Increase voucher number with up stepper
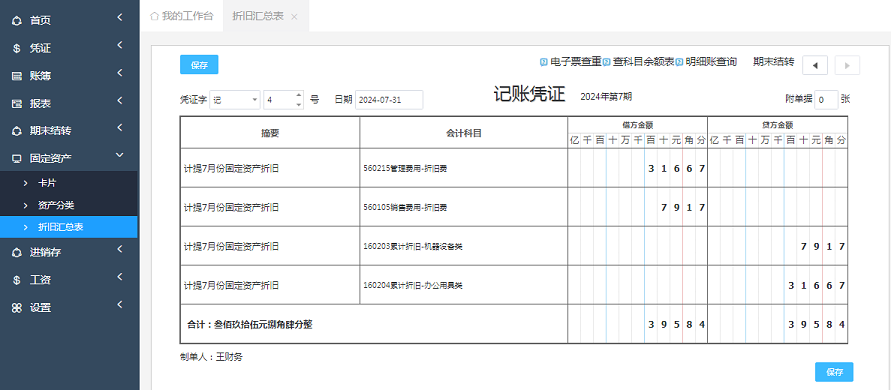The height and width of the screenshot is (390, 891). (x=299, y=95)
